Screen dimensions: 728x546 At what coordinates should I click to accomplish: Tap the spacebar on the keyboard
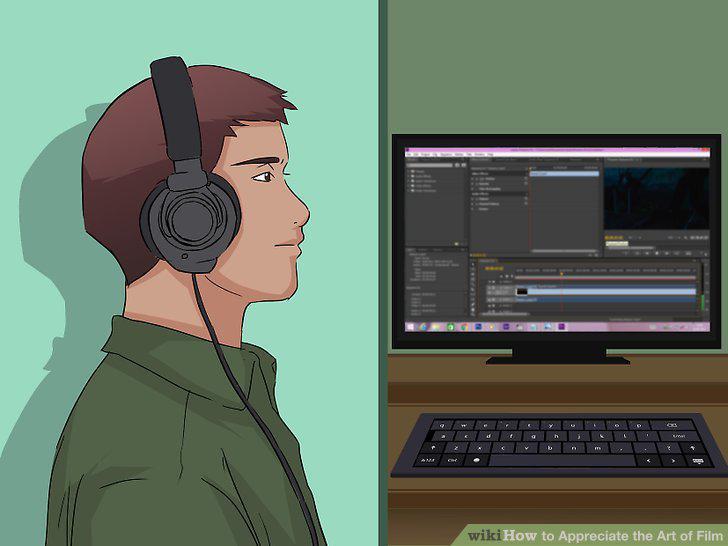tap(562, 461)
